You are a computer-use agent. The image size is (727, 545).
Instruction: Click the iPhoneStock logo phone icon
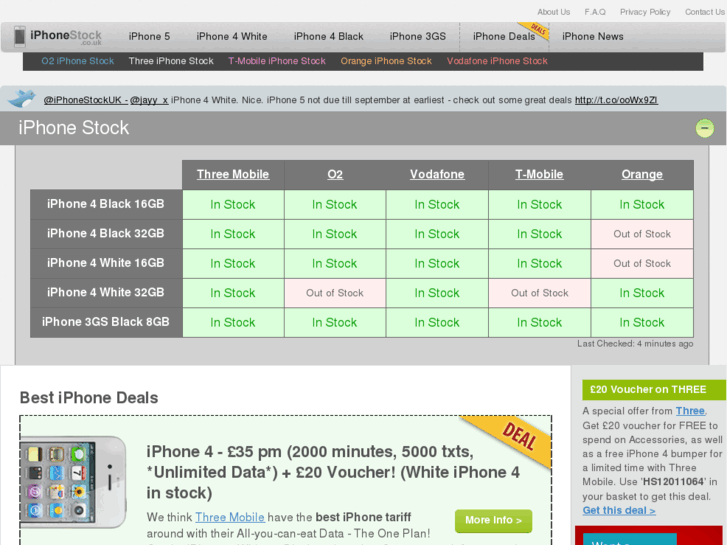(x=19, y=36)
